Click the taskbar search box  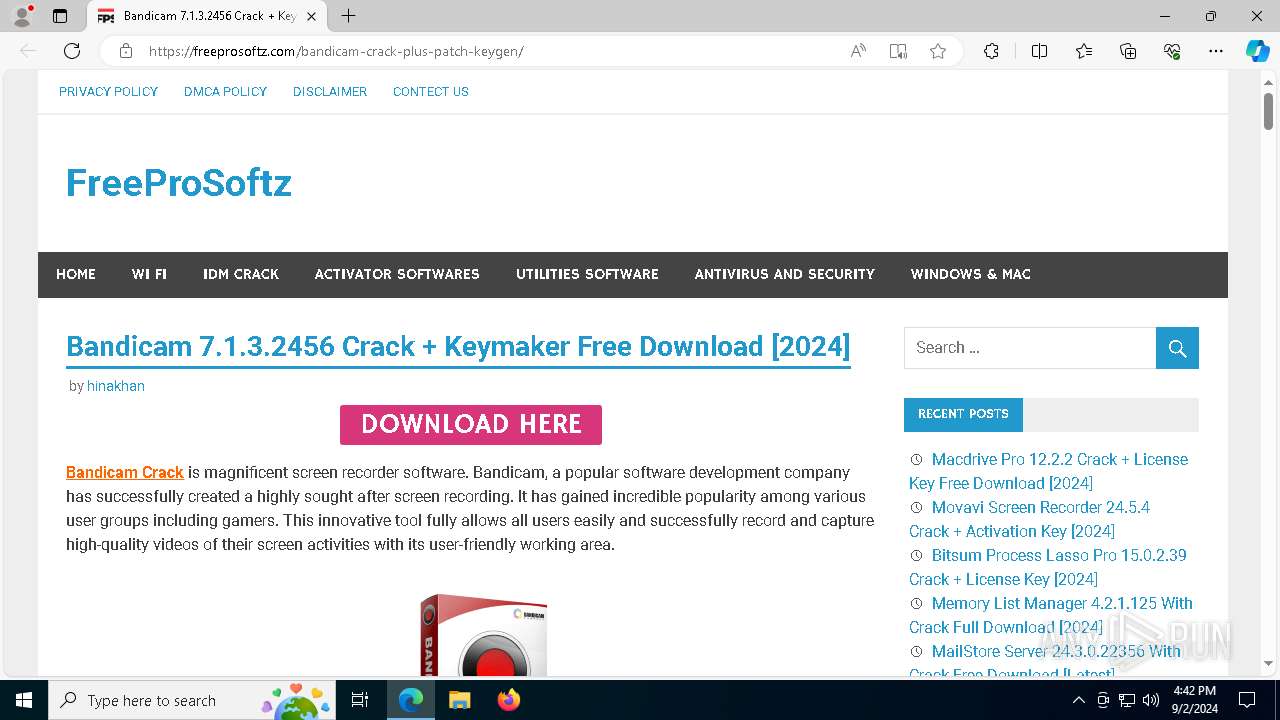tap(191, 700)
